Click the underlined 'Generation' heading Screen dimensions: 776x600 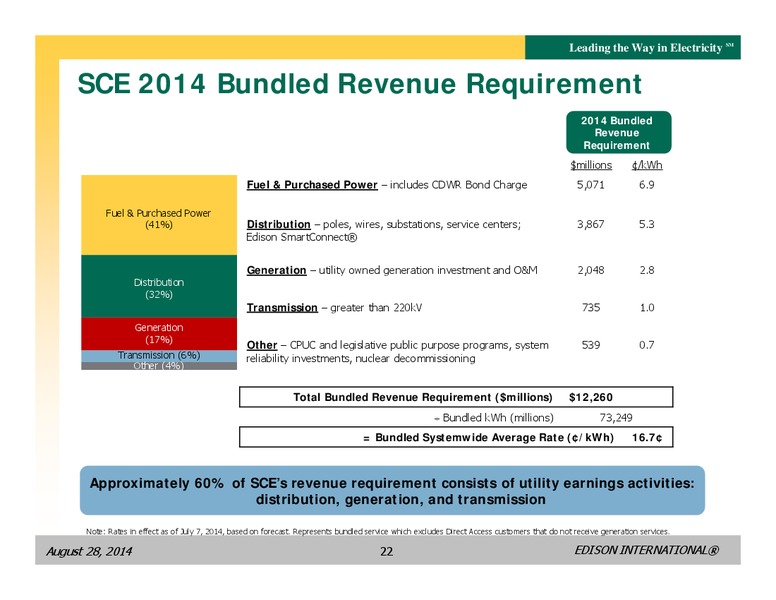coord(276,270)
